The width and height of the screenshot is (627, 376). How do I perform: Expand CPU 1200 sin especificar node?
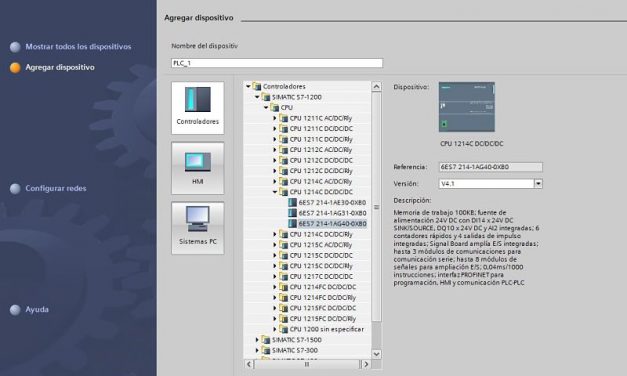point(275,329)
